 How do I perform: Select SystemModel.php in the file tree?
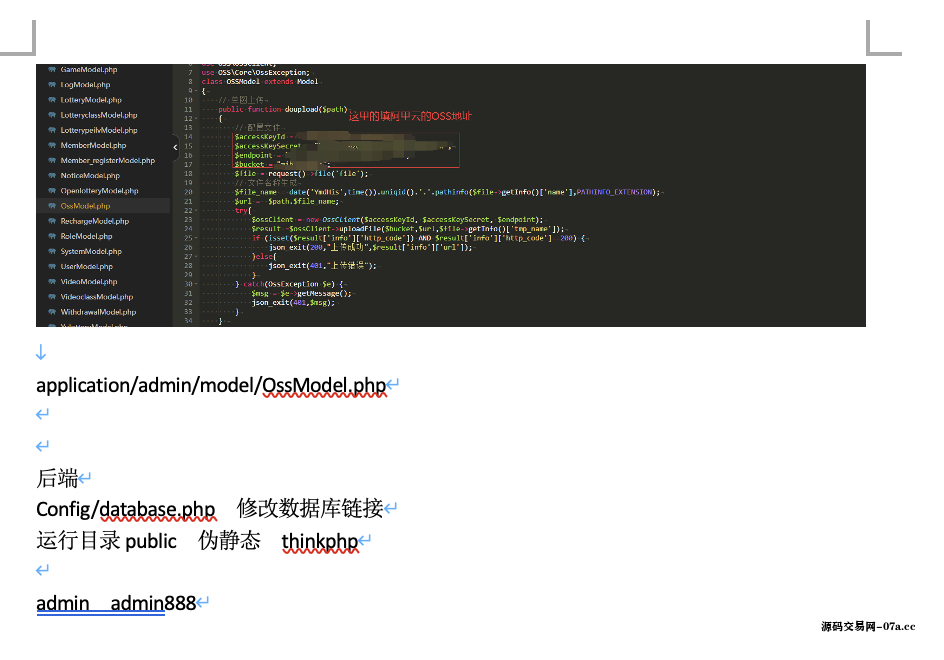coord(91,251)
